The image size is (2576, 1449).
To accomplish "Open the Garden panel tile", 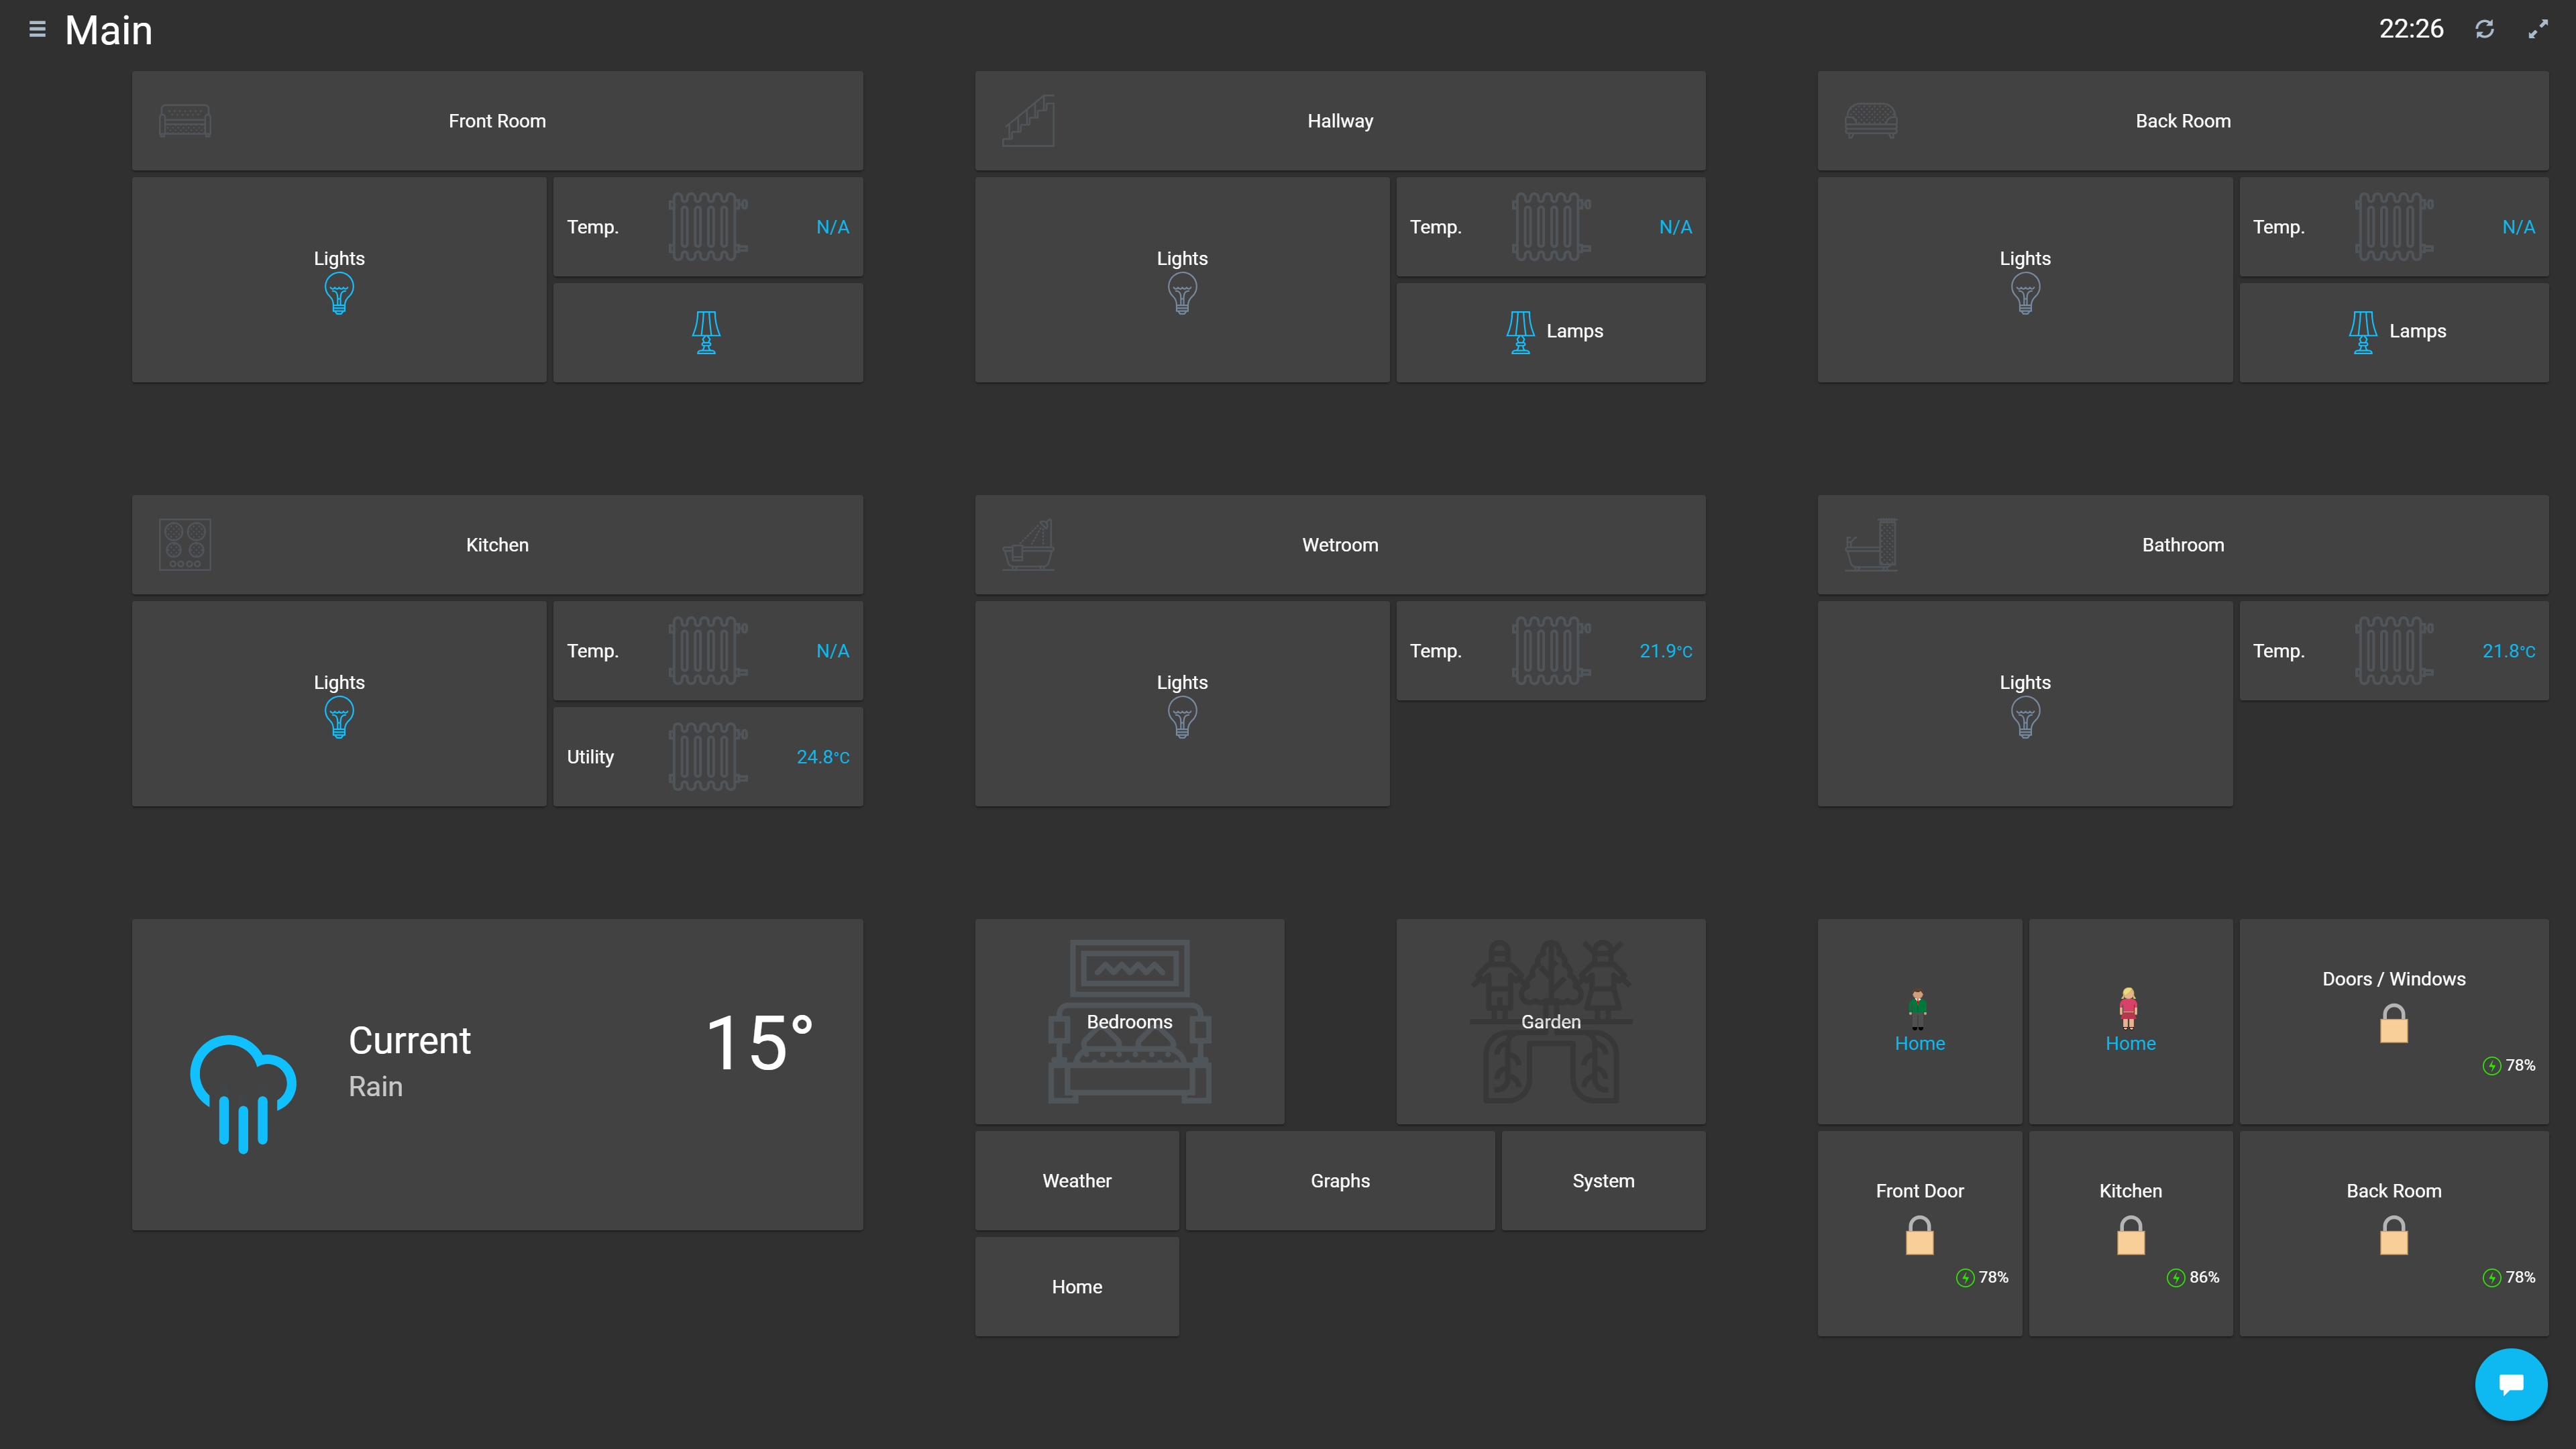I will 1550,1021.
